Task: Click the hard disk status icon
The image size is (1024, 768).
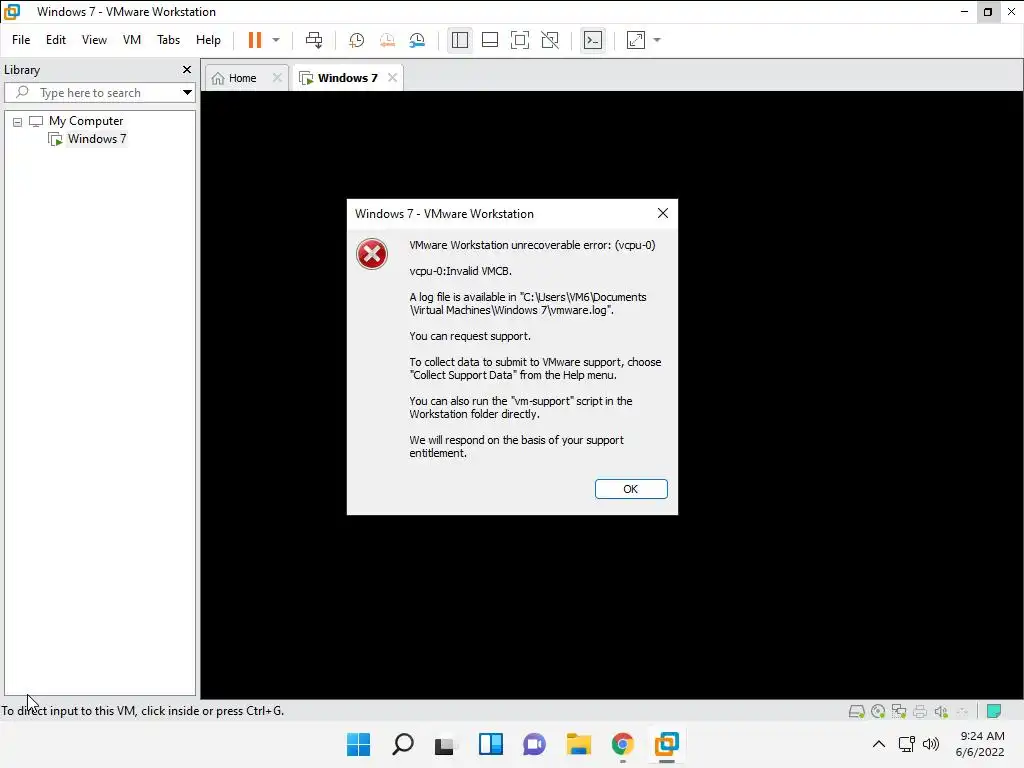Action: coord(857,711)
